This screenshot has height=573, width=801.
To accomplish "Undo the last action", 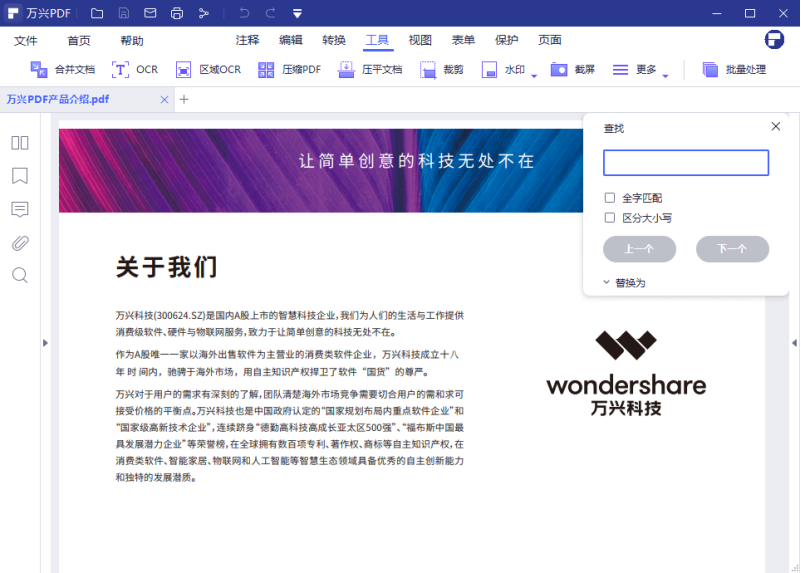I will (244, 13).
